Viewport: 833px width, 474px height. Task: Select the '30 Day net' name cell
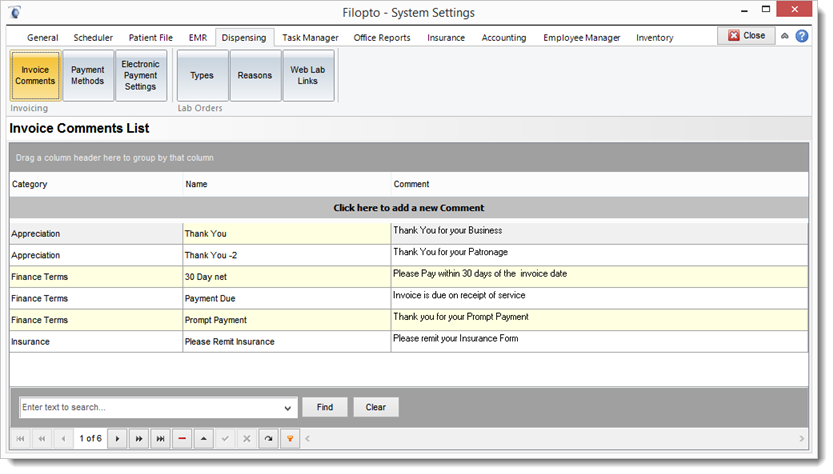[x=287, y=277]
